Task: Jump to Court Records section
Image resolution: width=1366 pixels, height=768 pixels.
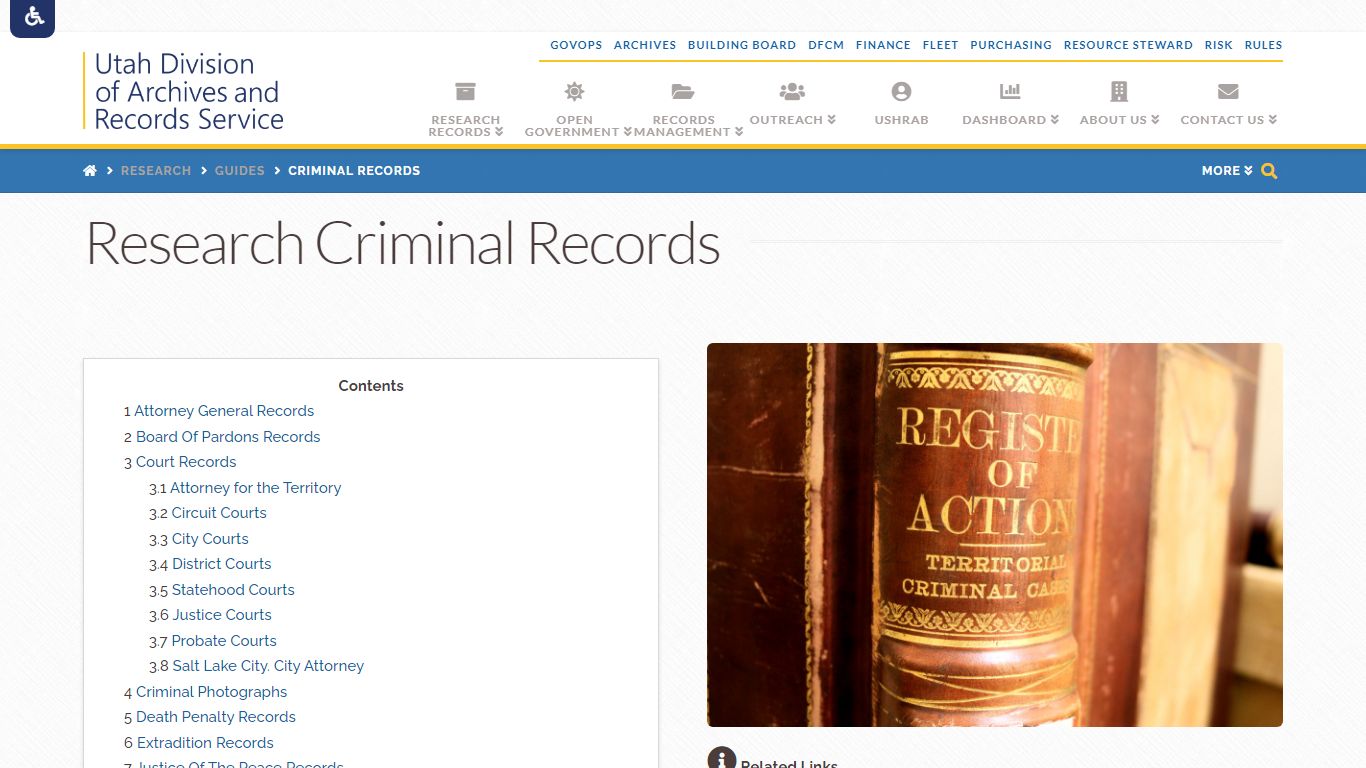Action: pos(186,462)
